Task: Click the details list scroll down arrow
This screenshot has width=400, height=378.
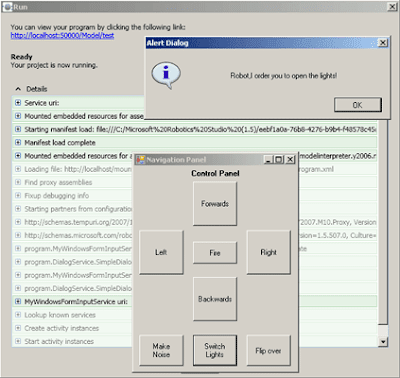Action: pyautogui.click(x=383, y=342)
